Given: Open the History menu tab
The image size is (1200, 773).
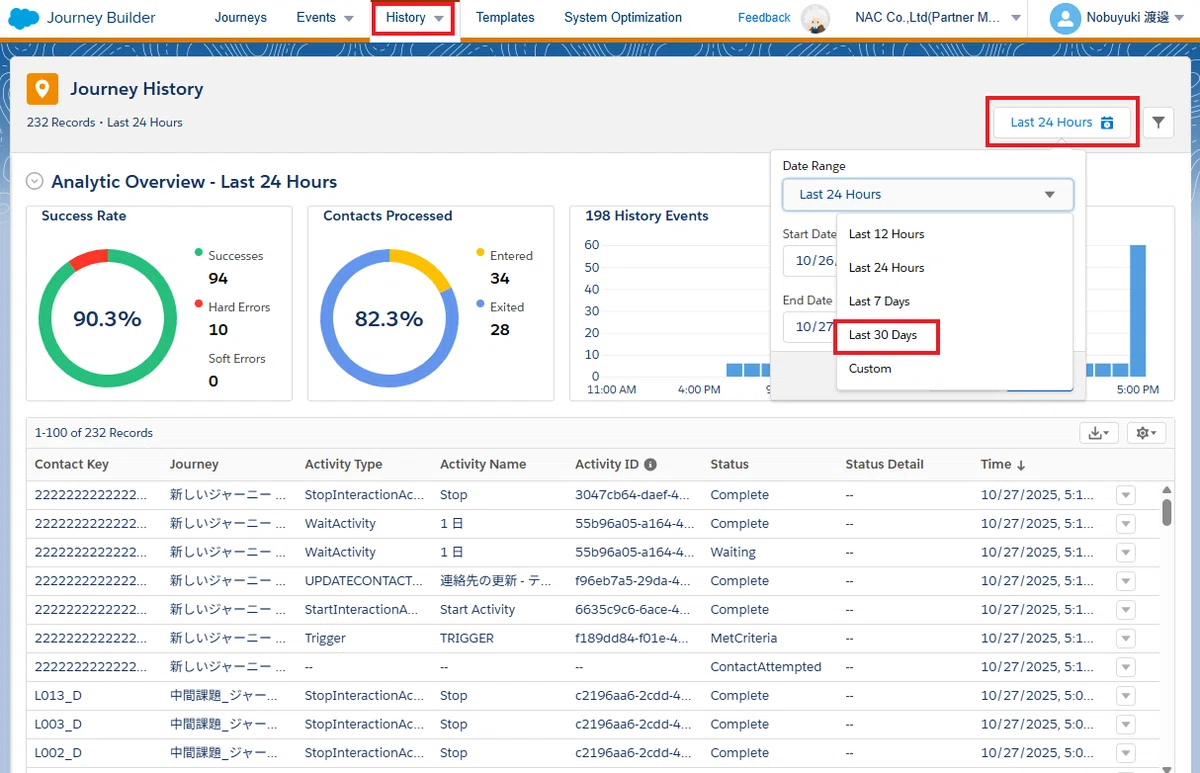Looking at the screenshot, I should (415, 17).
